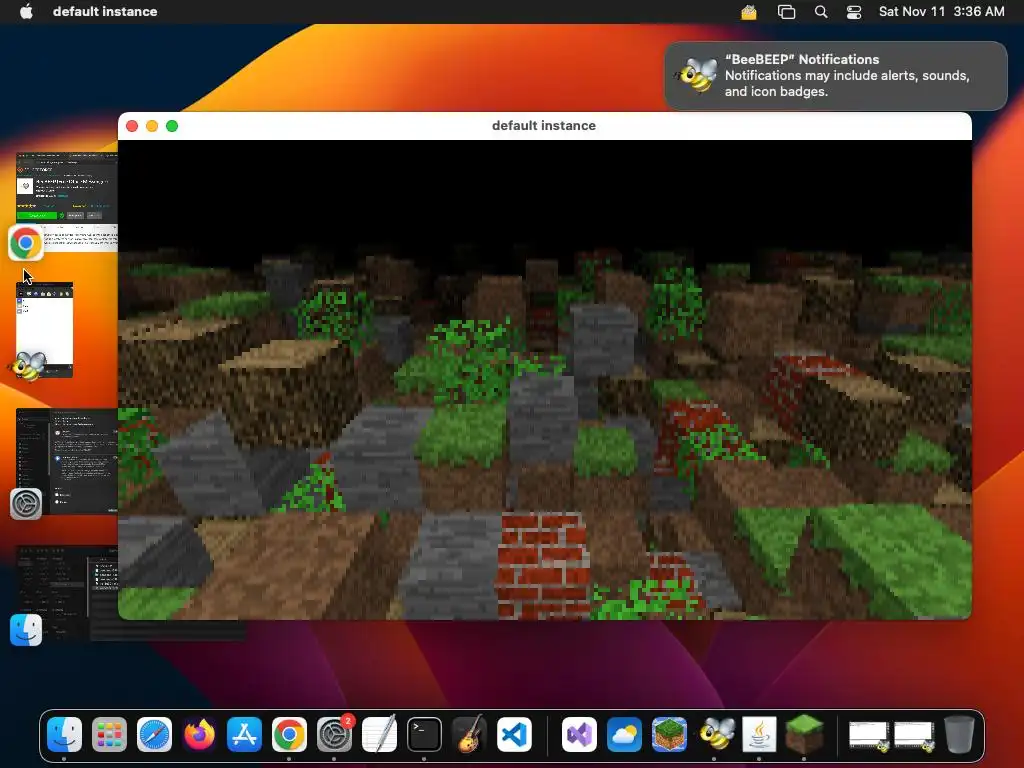Click the date and time in menu bar
Screen dimensions: 1024x768
(941, 11)
